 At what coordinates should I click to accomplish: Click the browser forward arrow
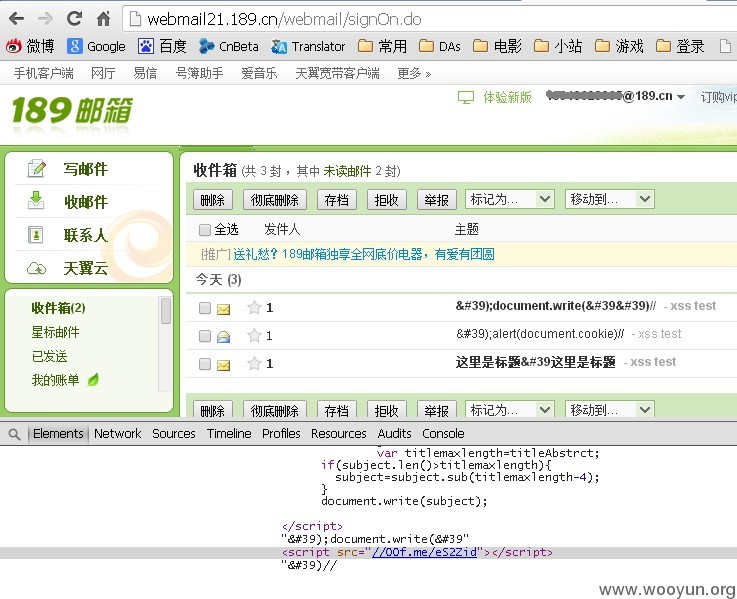(46, 19)
